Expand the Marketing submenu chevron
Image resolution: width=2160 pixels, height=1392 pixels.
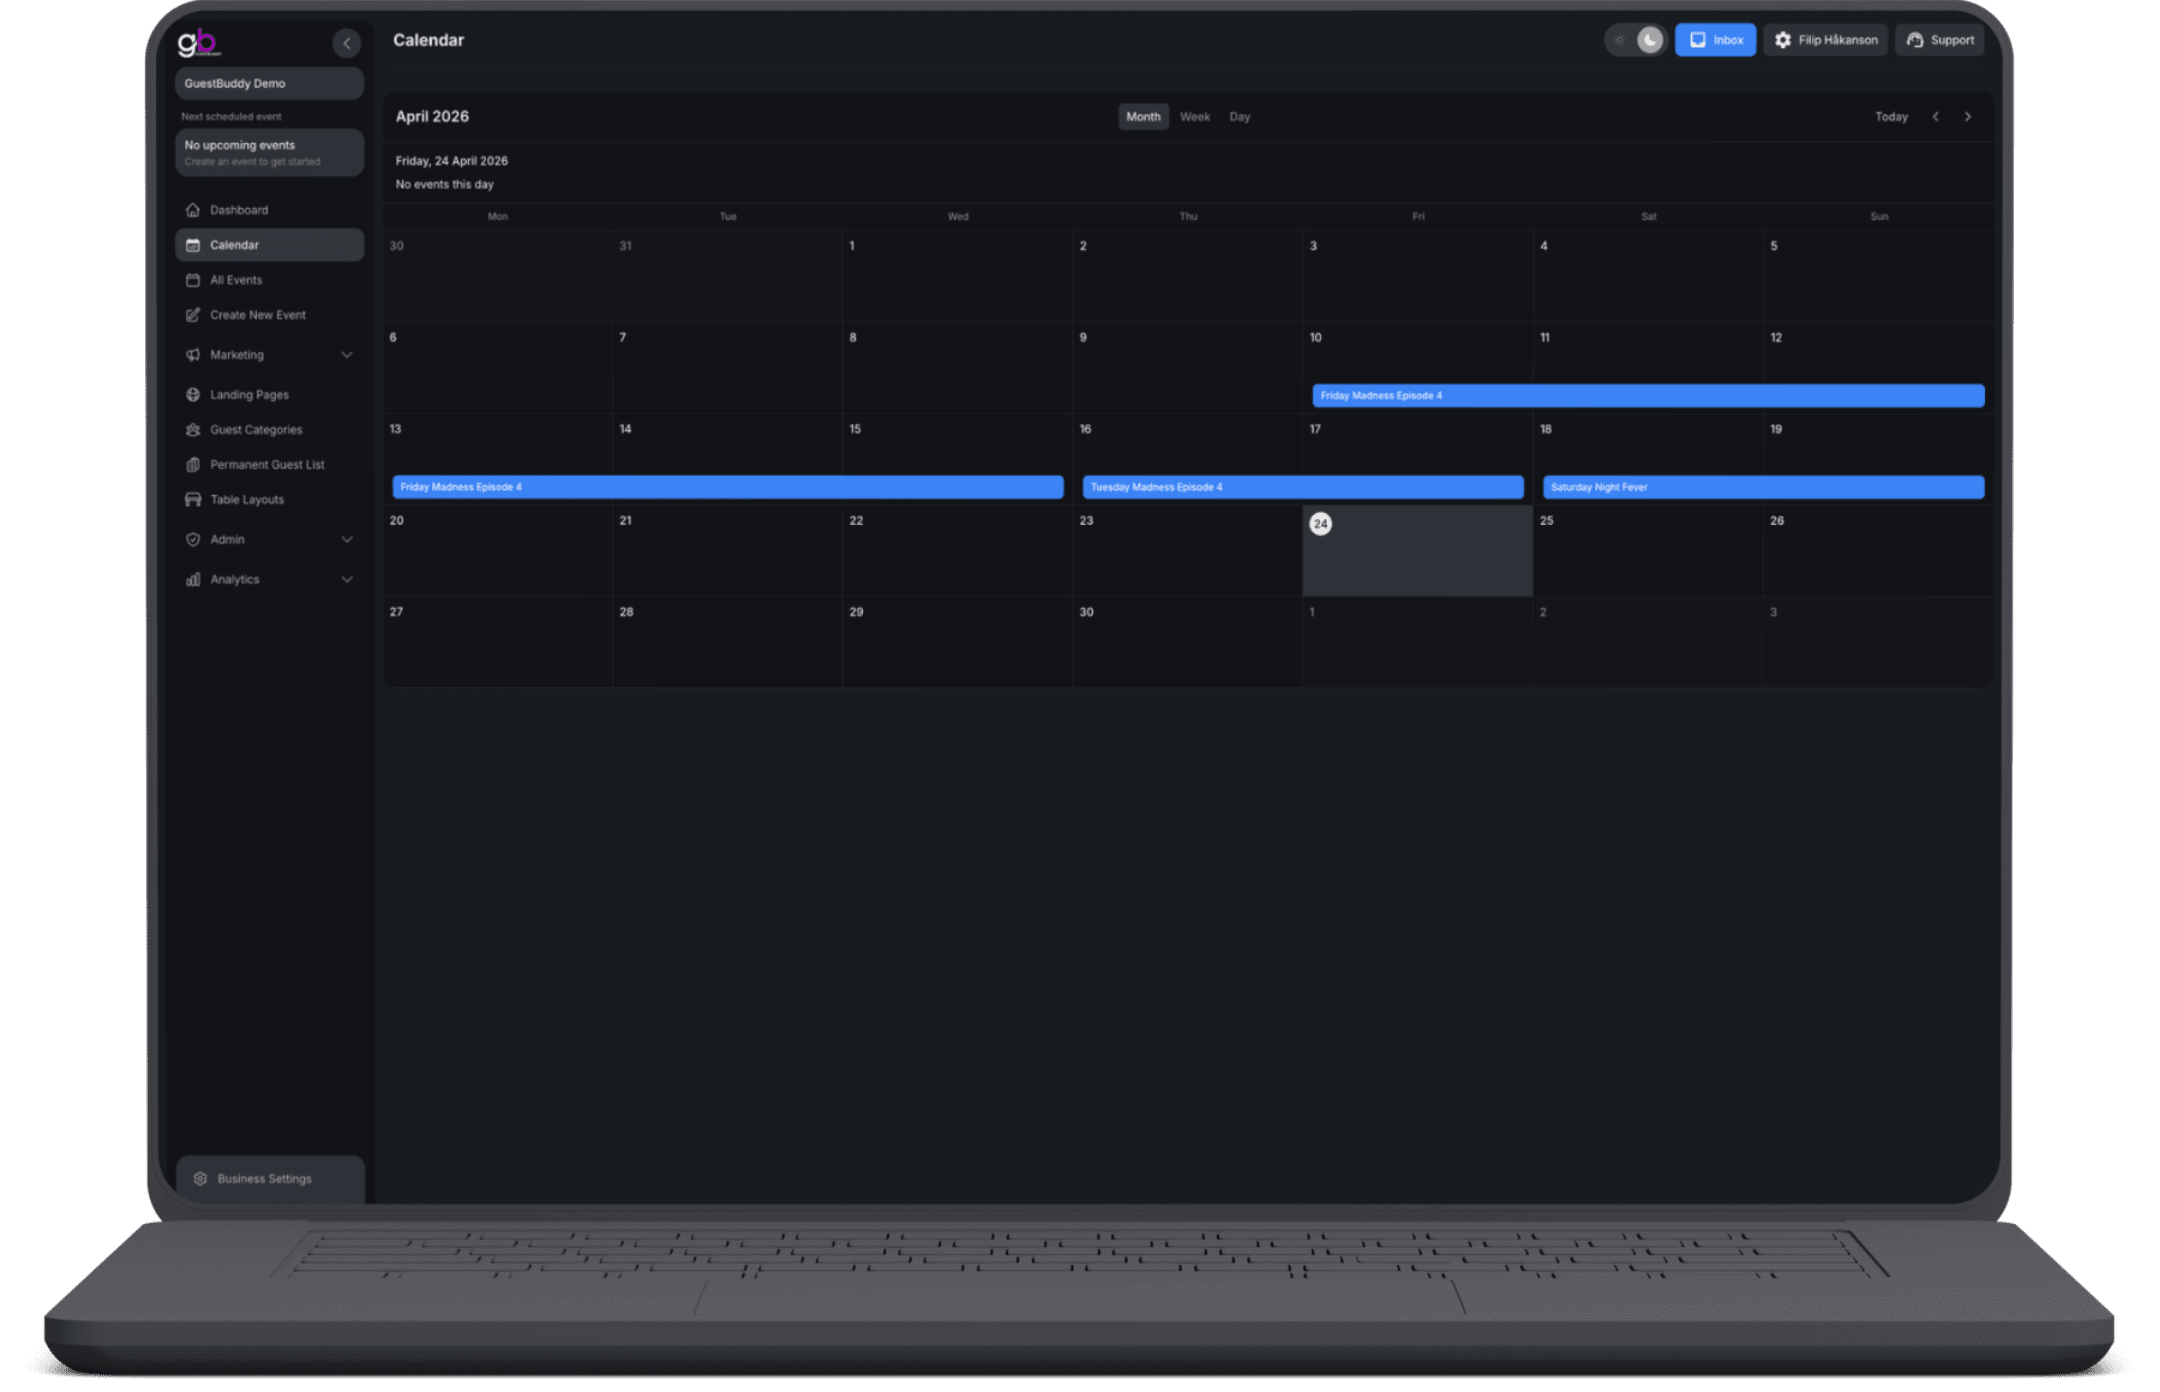(x=346, y=355)
